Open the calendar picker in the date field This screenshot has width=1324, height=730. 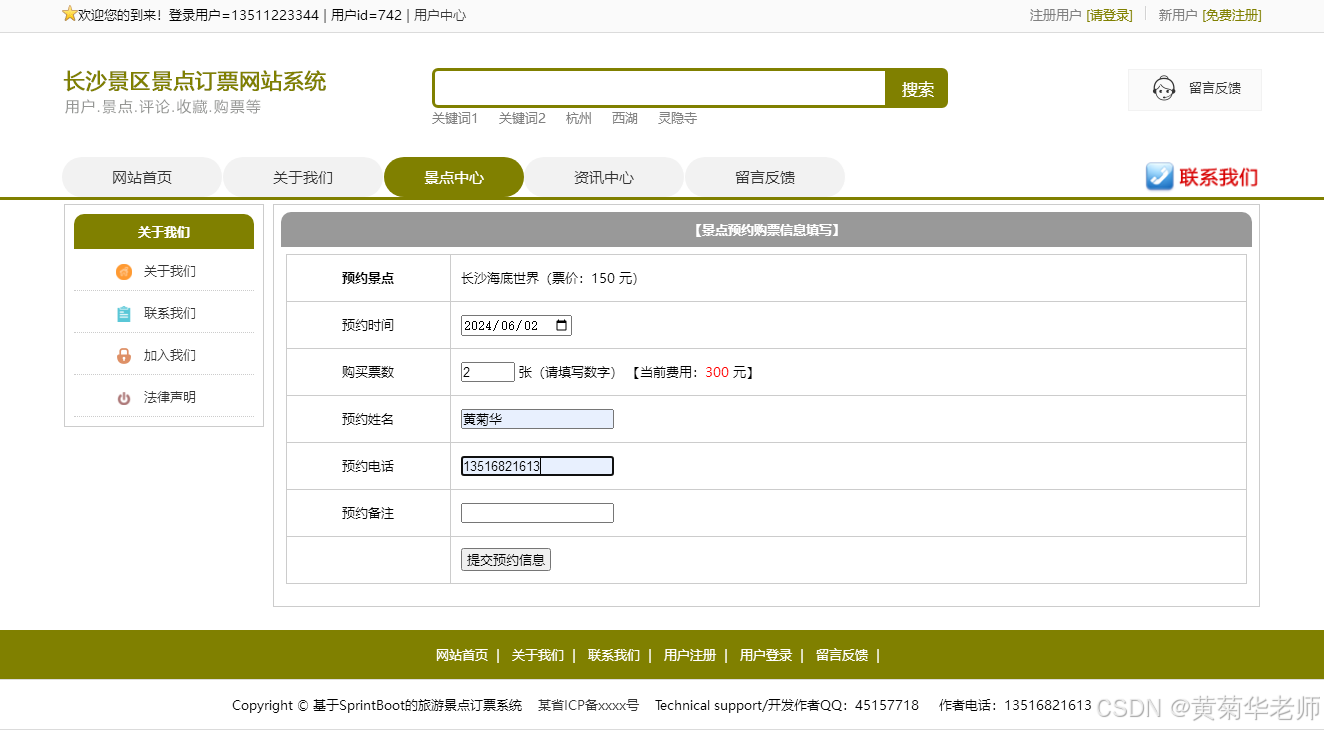click(x=561, y=325)
